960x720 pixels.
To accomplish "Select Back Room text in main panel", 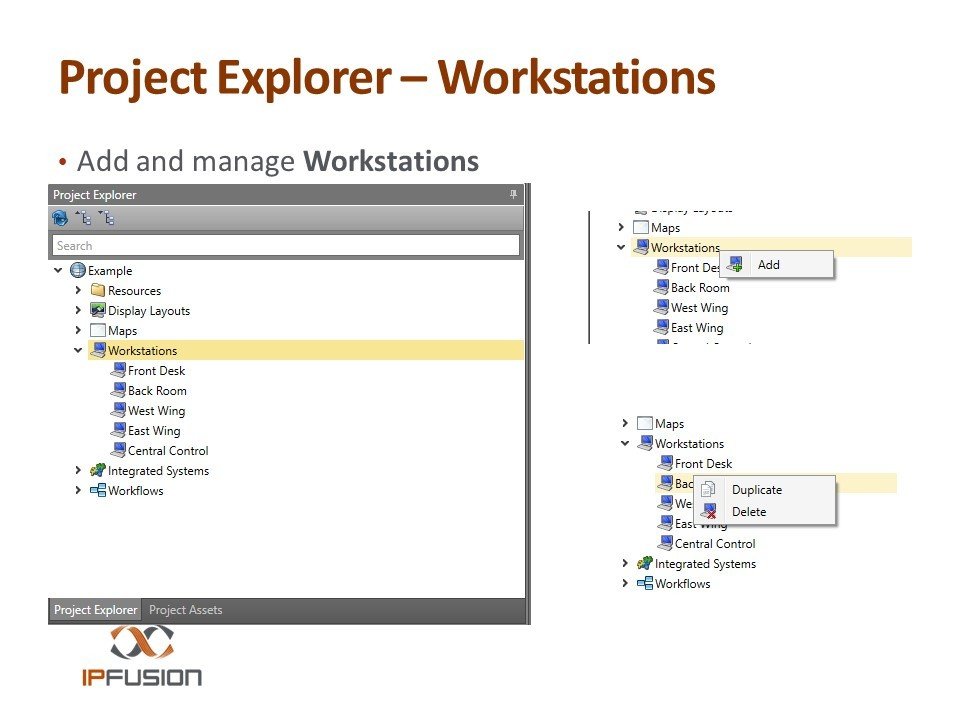I will pyautogui.click(x=157, y=391).
